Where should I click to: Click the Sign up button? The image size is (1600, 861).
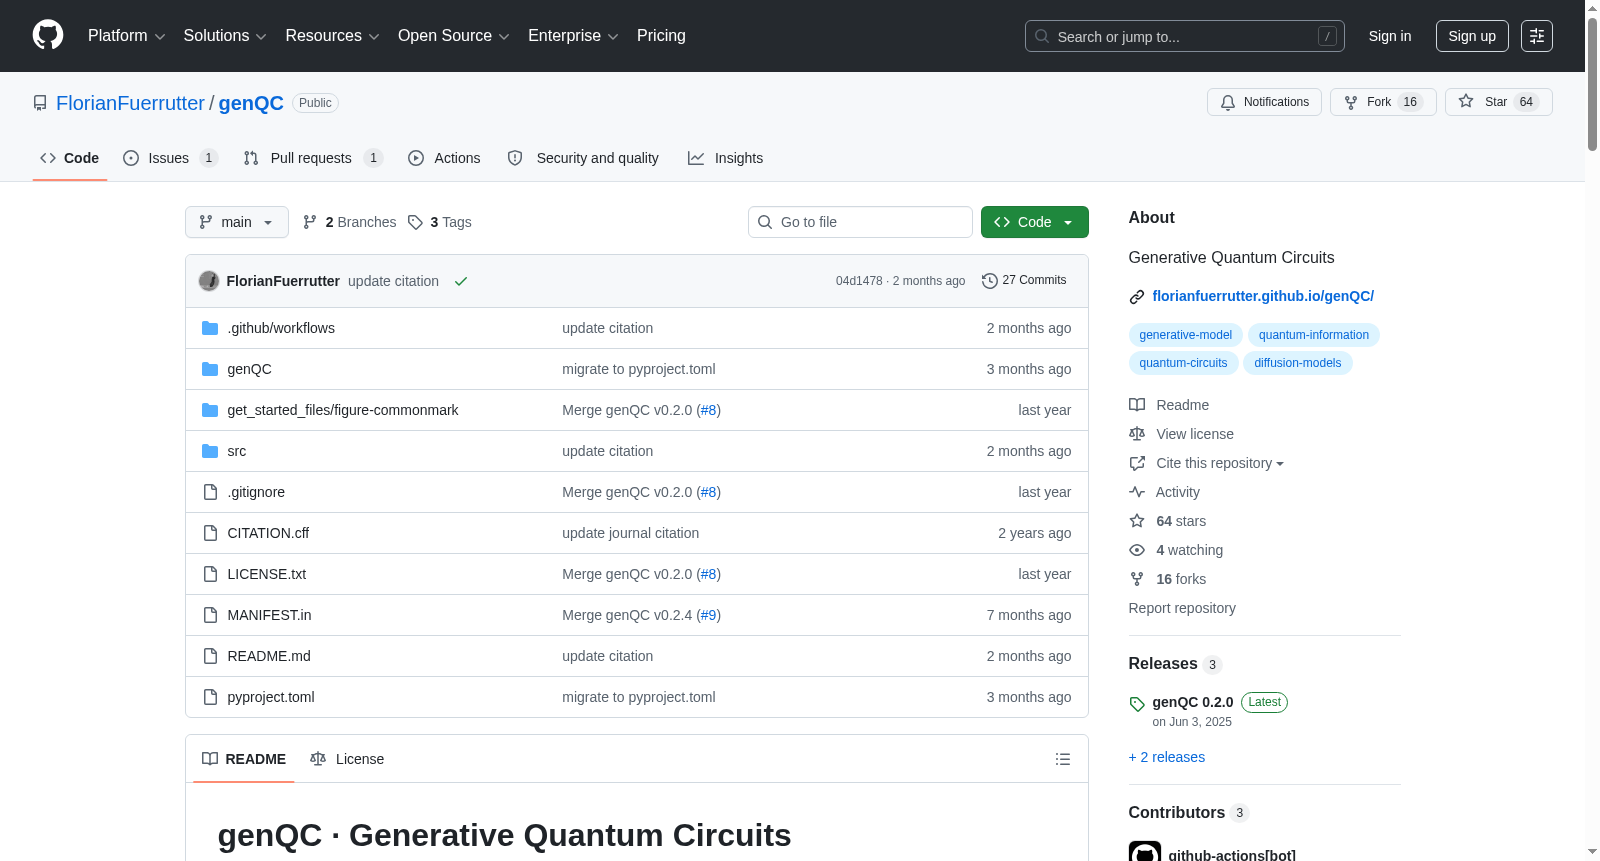[1472, 36]
